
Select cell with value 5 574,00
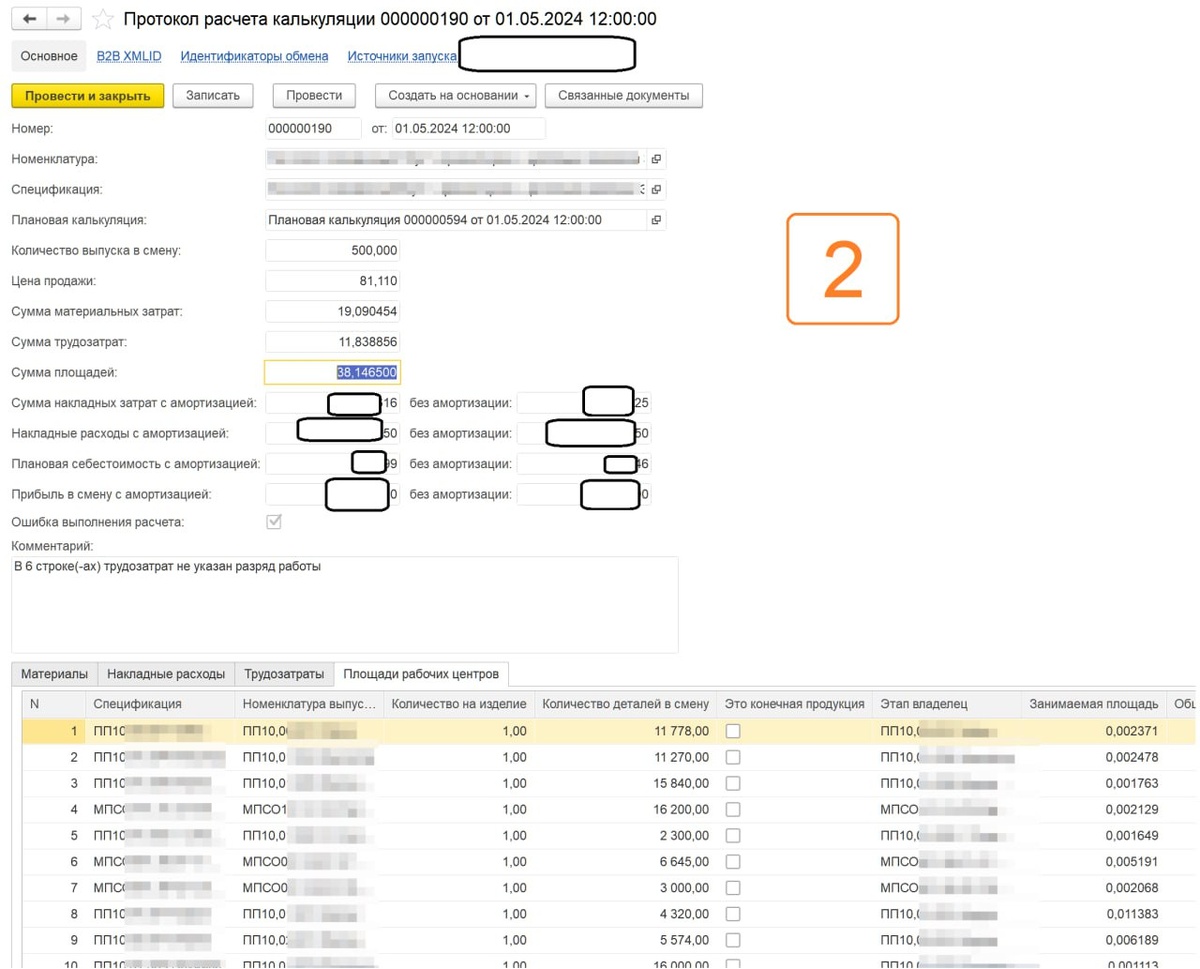click(626, 940)
